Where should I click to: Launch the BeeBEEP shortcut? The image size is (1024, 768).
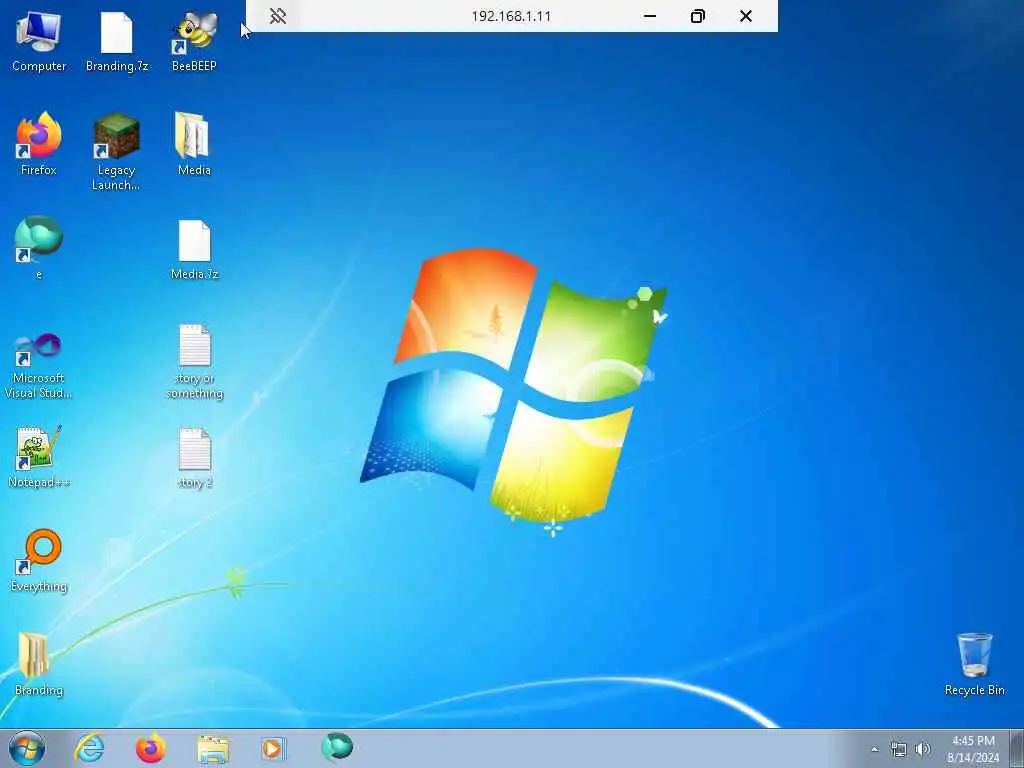click(194, 41)
